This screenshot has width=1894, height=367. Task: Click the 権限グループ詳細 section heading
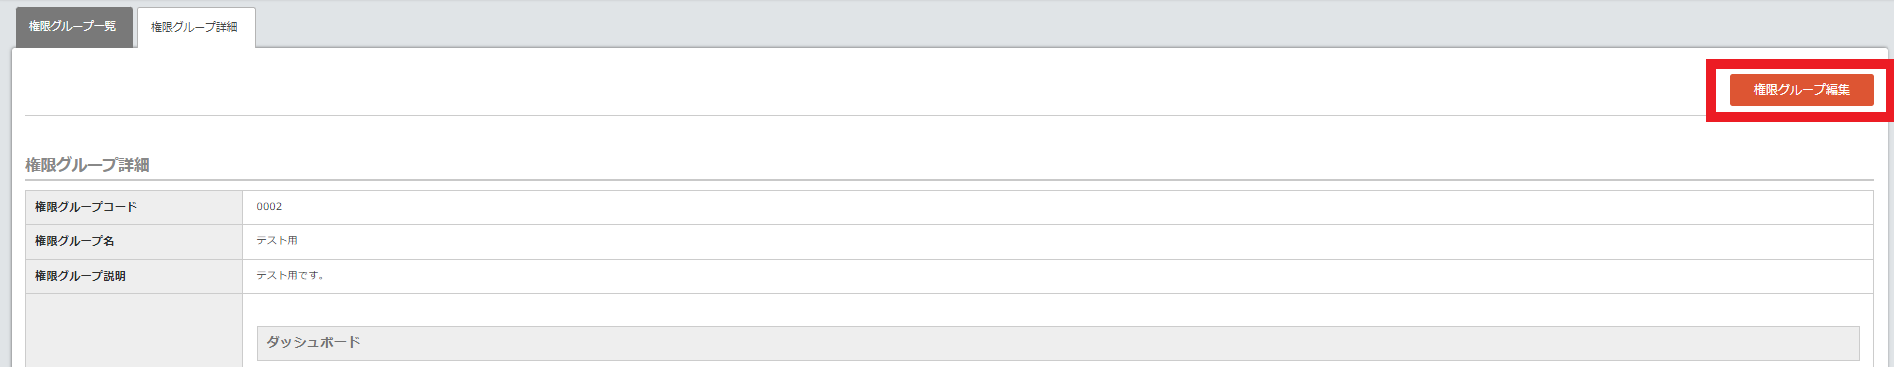click(87, 165)
